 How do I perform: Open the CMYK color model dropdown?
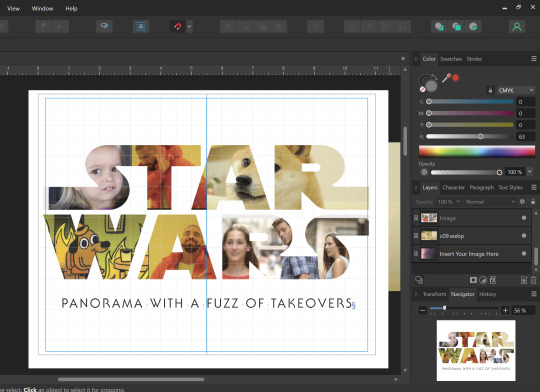point(515,90)
